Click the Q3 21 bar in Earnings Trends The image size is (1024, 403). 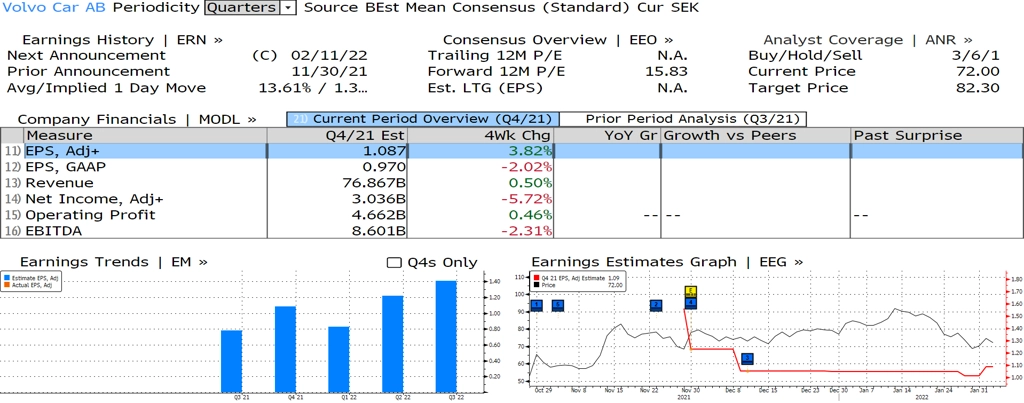[231, 361]
